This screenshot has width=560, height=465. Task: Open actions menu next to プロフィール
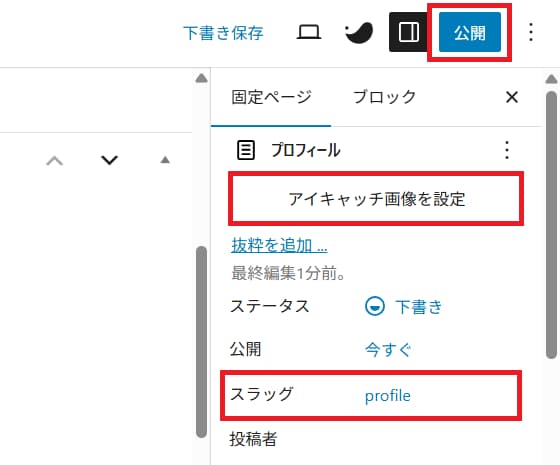point(507,150)
